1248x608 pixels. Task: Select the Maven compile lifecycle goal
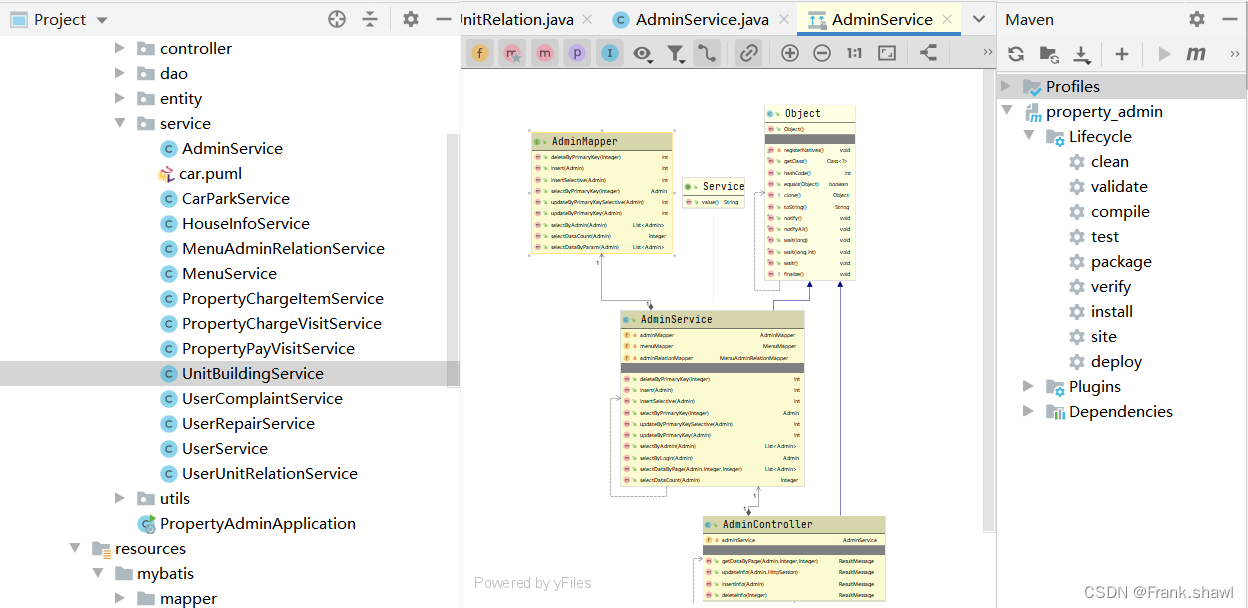click(1119, 211)
